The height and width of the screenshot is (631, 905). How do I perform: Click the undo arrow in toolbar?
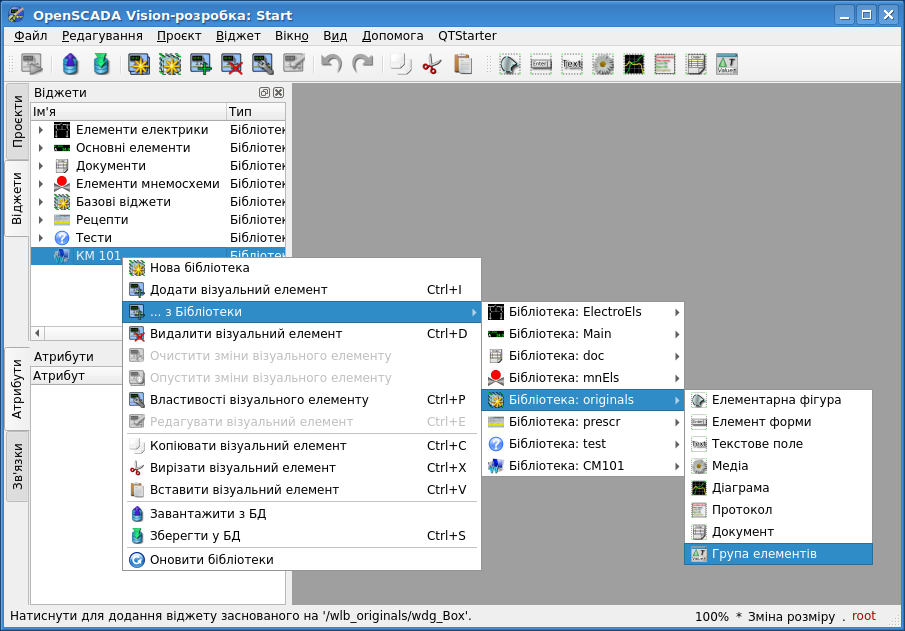pos(331,65)
